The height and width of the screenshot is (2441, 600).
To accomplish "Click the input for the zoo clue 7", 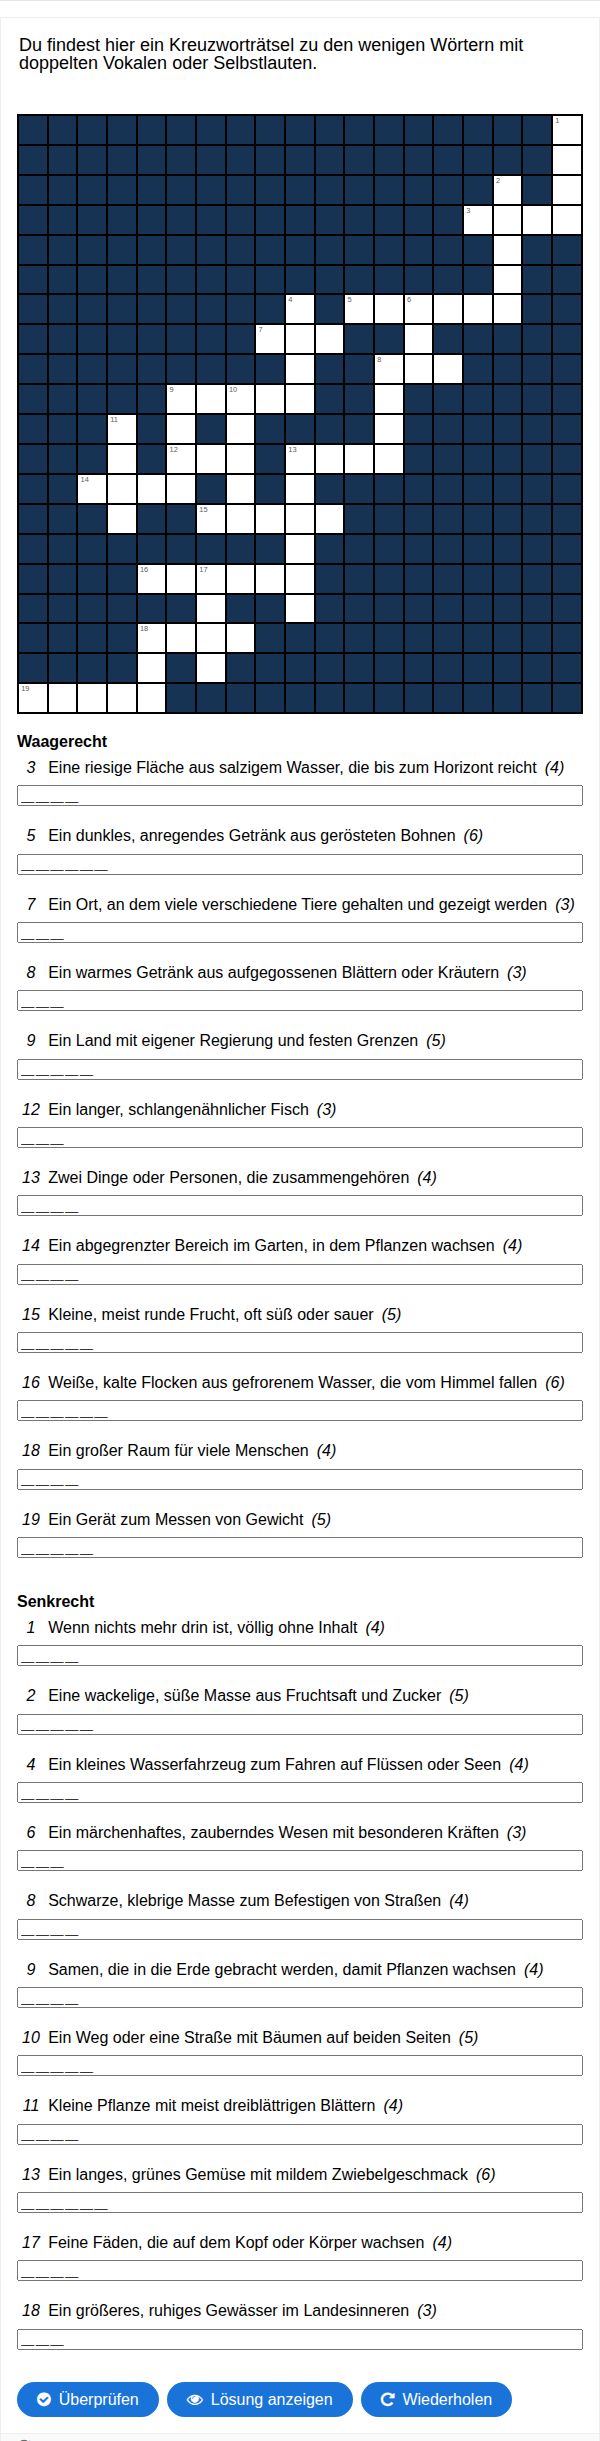I will [x=300, y=933].
